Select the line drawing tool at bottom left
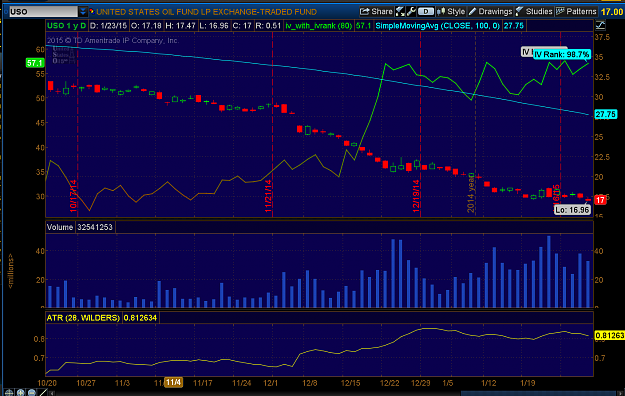This screenshot has height=396, width=625. [x=43, y=393]
